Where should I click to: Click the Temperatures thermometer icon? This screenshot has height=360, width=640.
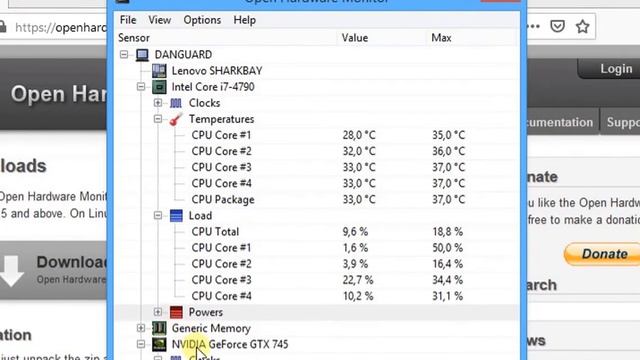tap(176, 119)
